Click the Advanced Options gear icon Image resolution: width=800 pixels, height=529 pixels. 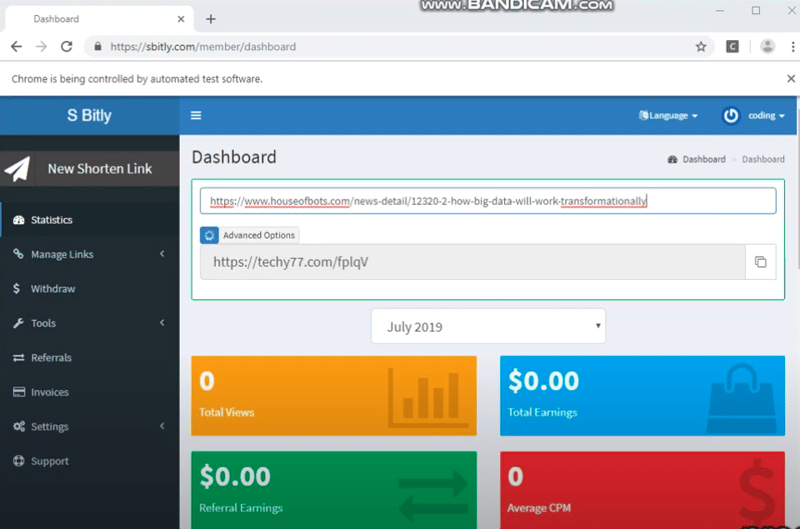[x=209, y=235]
